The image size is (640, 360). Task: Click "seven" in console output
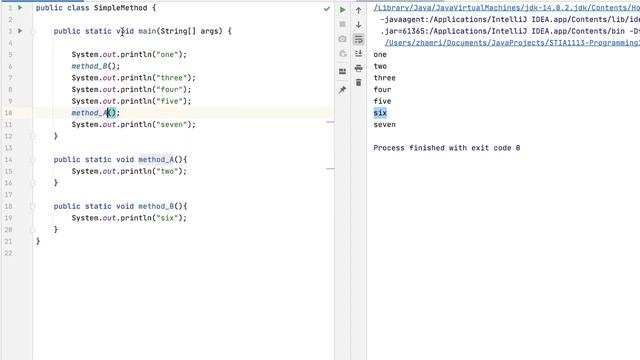384,124
